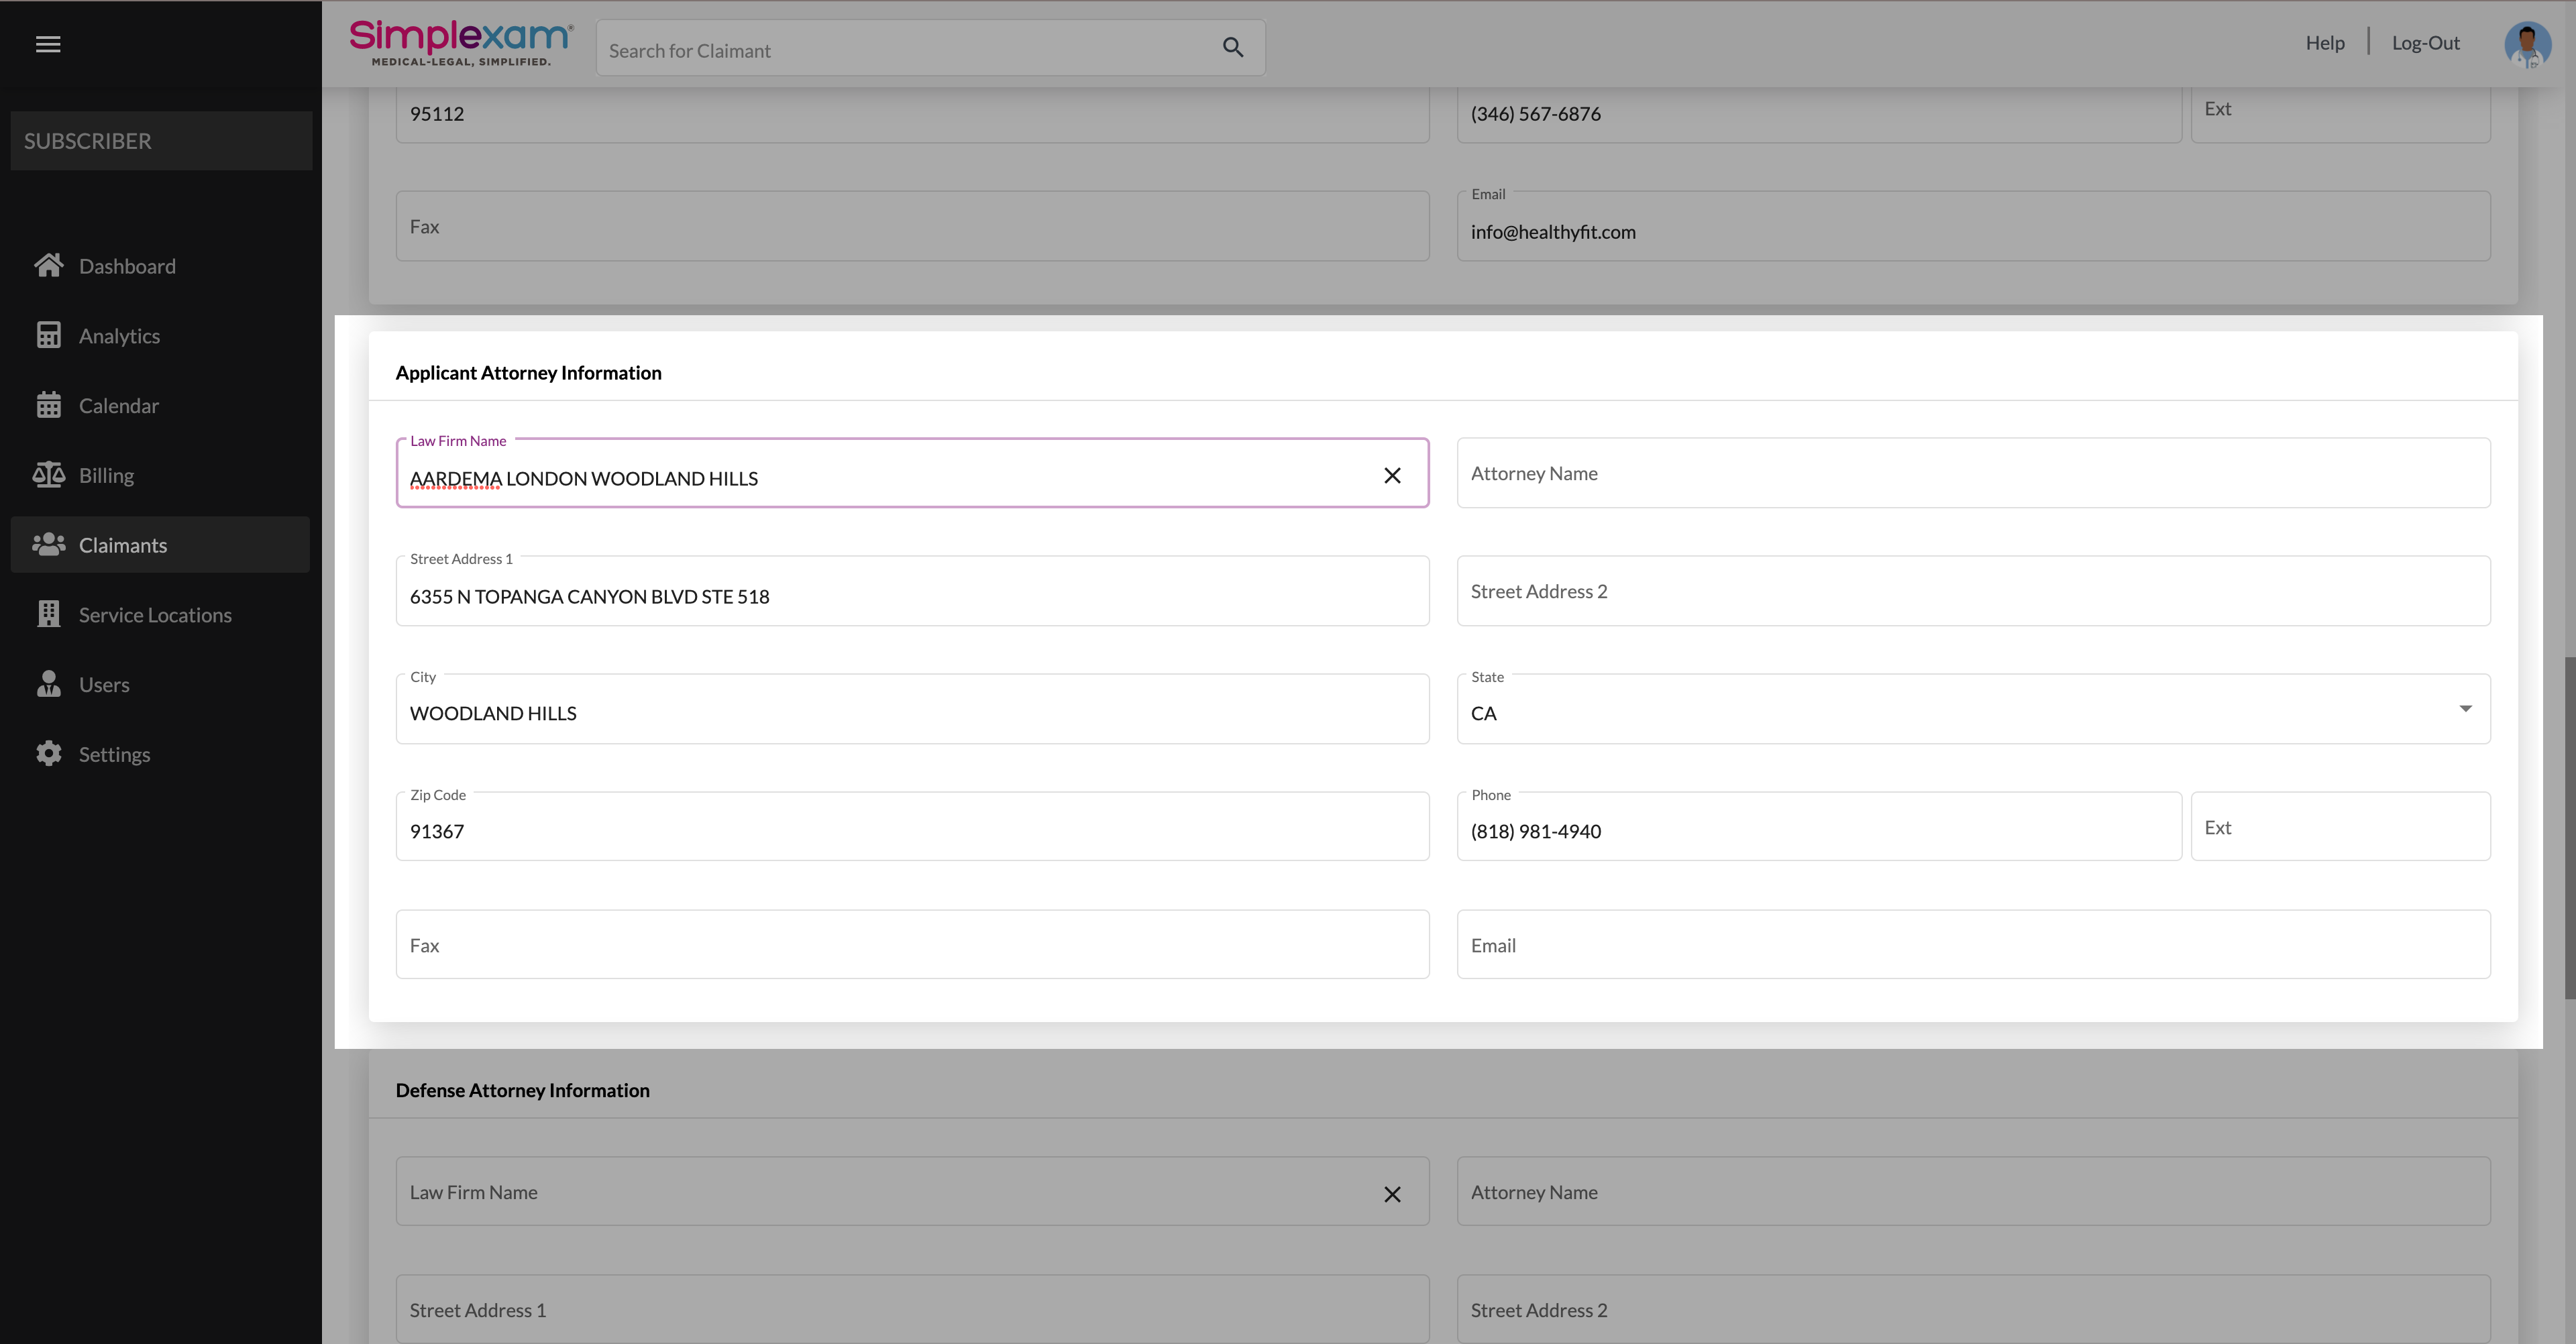Click the Help link
Screen dimensions: 2576x1344
[x=2324, y=43]
